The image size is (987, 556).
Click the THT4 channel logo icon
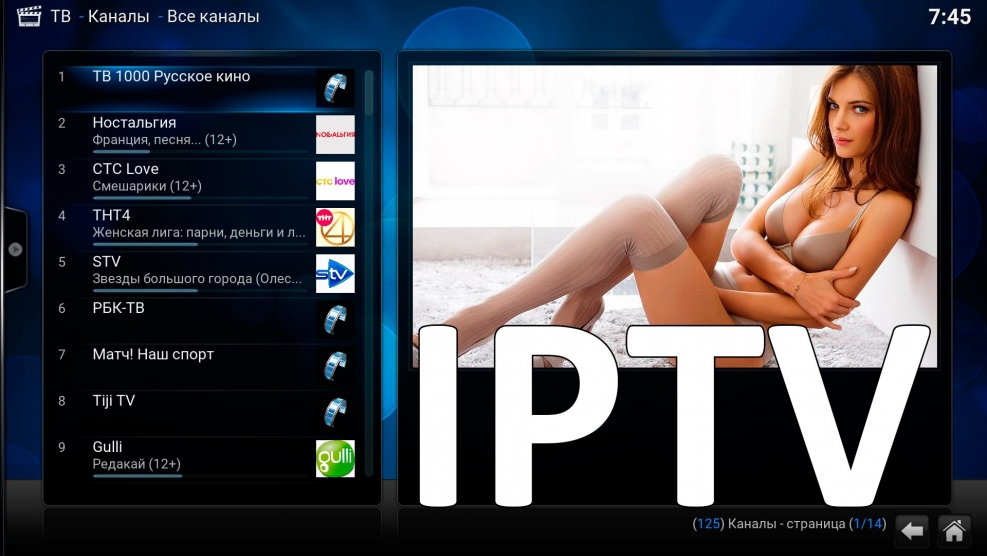pyautogui.click(x=335, y=227)
